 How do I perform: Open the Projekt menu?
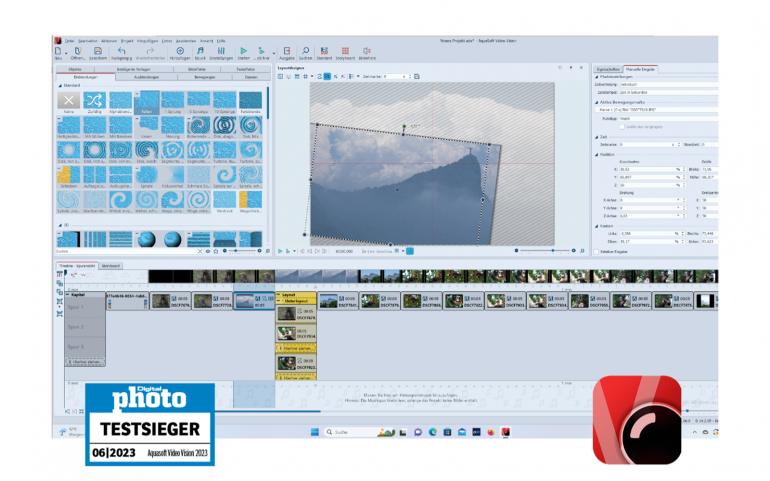coord(127,41)
